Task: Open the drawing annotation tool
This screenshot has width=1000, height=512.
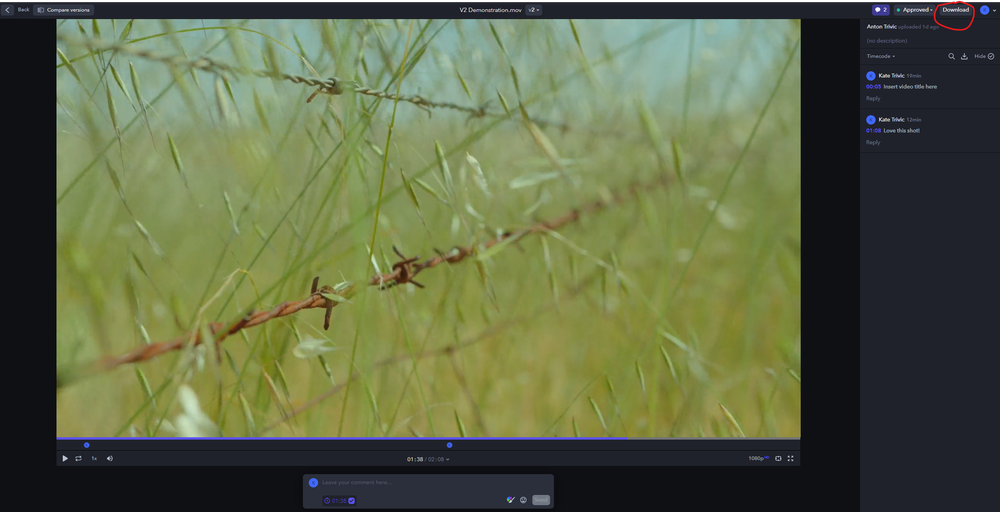Action: pyautogui.click(x=510, y=500)
